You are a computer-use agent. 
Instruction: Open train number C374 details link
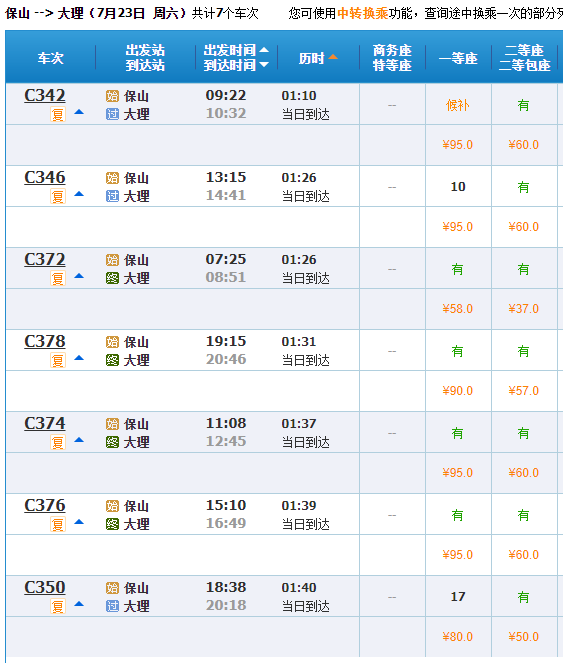point(45,423)
